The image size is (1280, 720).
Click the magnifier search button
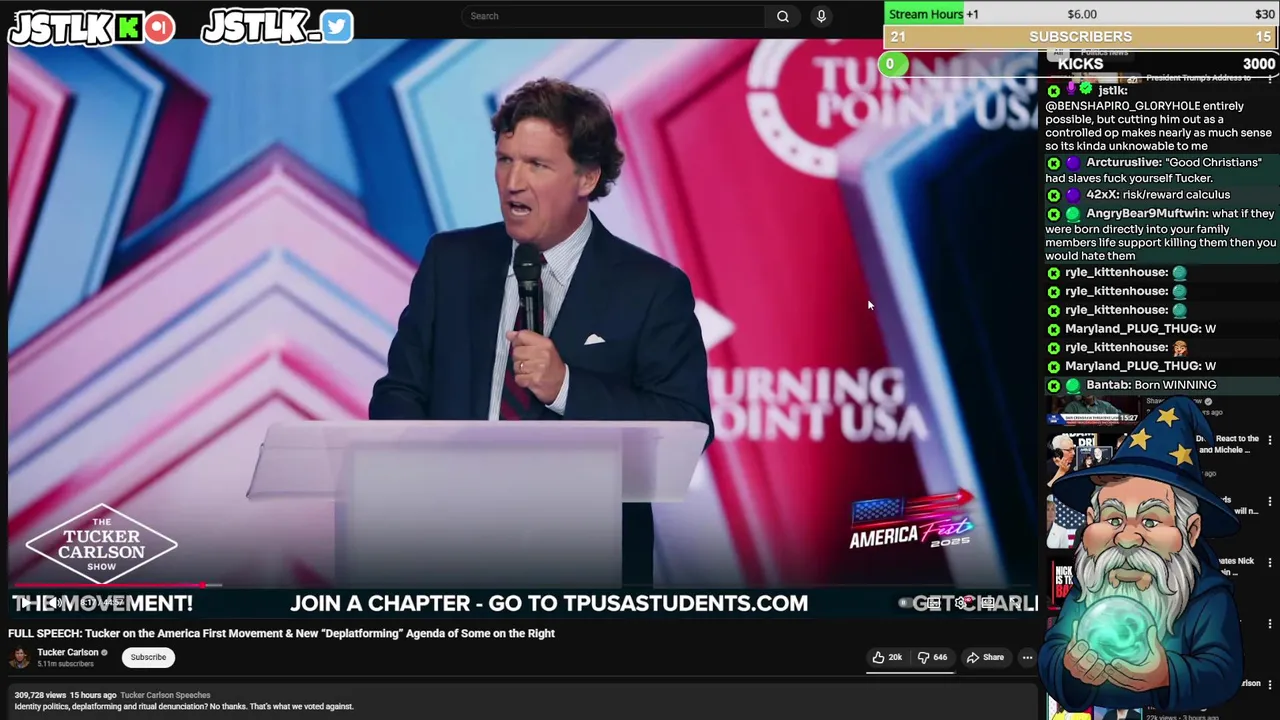(783, 16)
